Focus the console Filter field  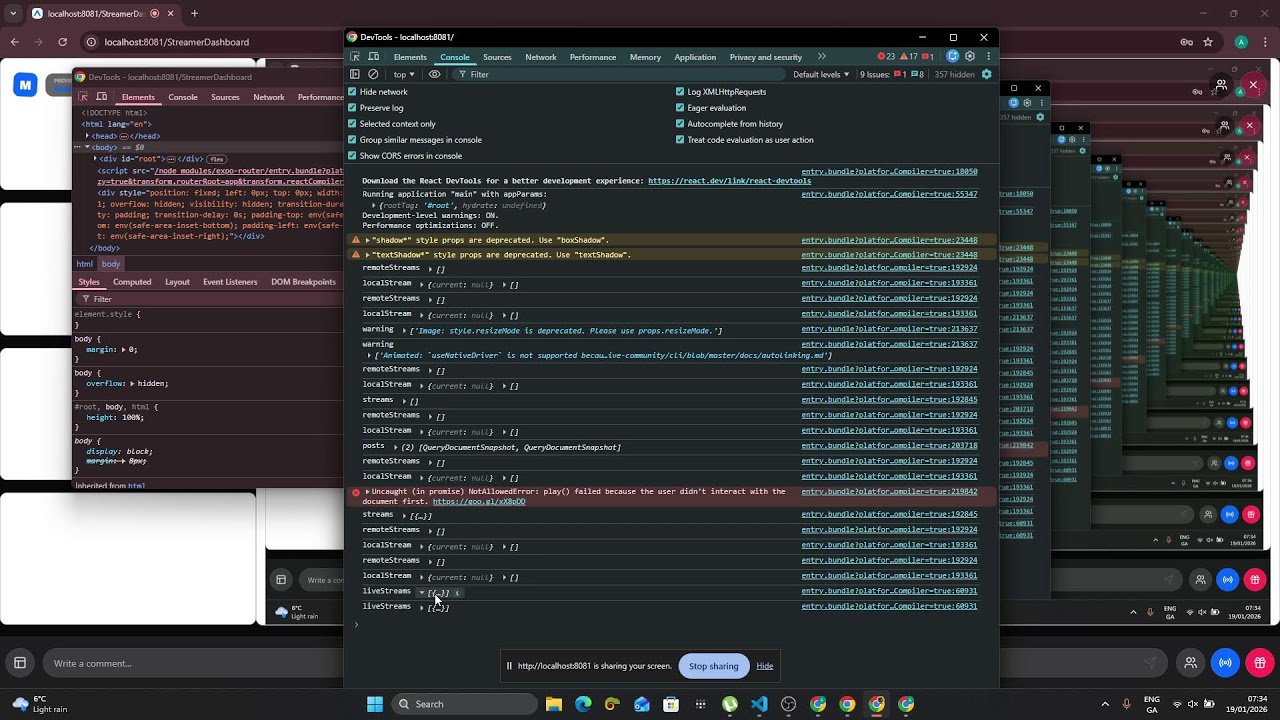[x=620, y=74]
